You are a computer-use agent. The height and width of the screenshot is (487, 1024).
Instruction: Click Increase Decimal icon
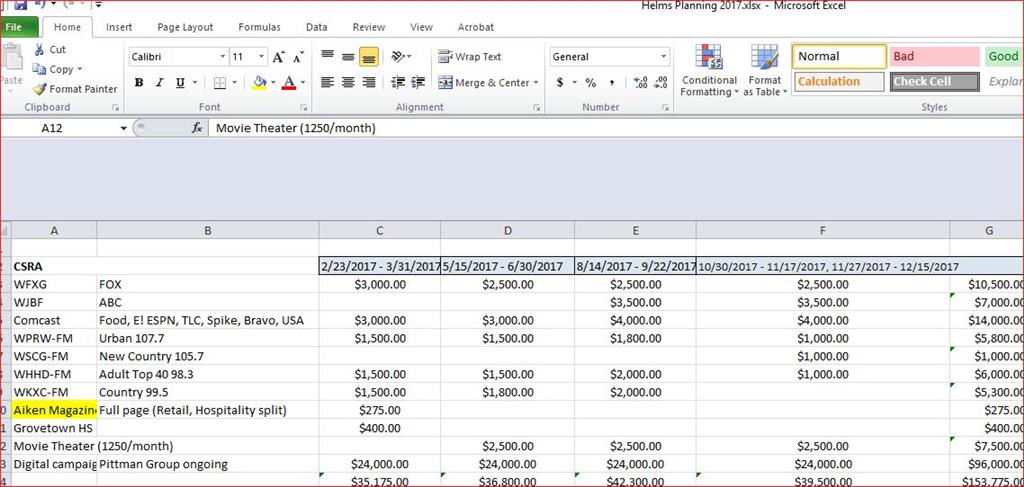641,82
